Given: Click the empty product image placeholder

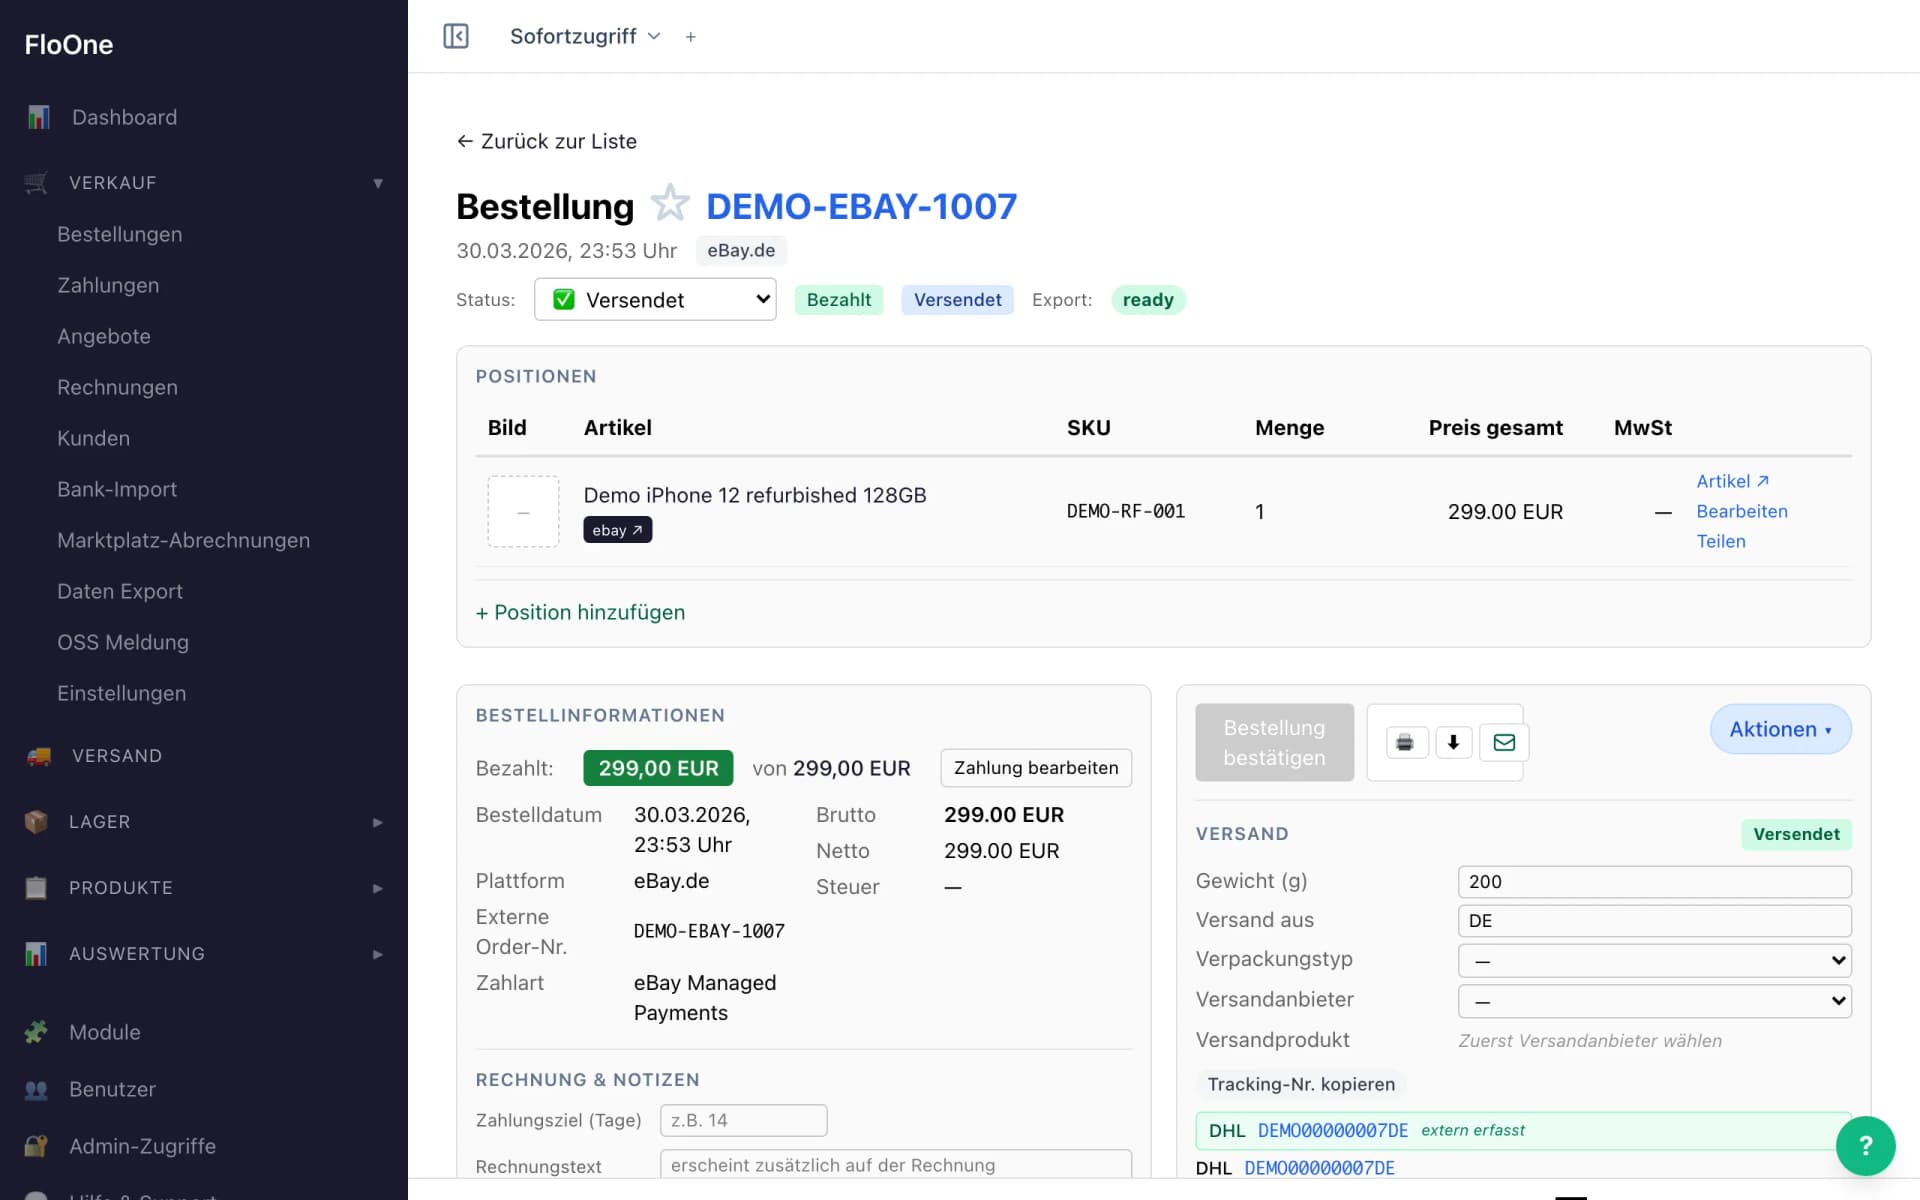Looking at the screenshot, I should pyautogui.click(x=523, y=511).
